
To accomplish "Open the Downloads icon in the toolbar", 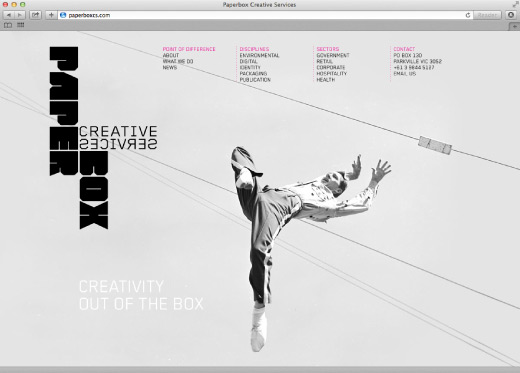I will [511, 15].
